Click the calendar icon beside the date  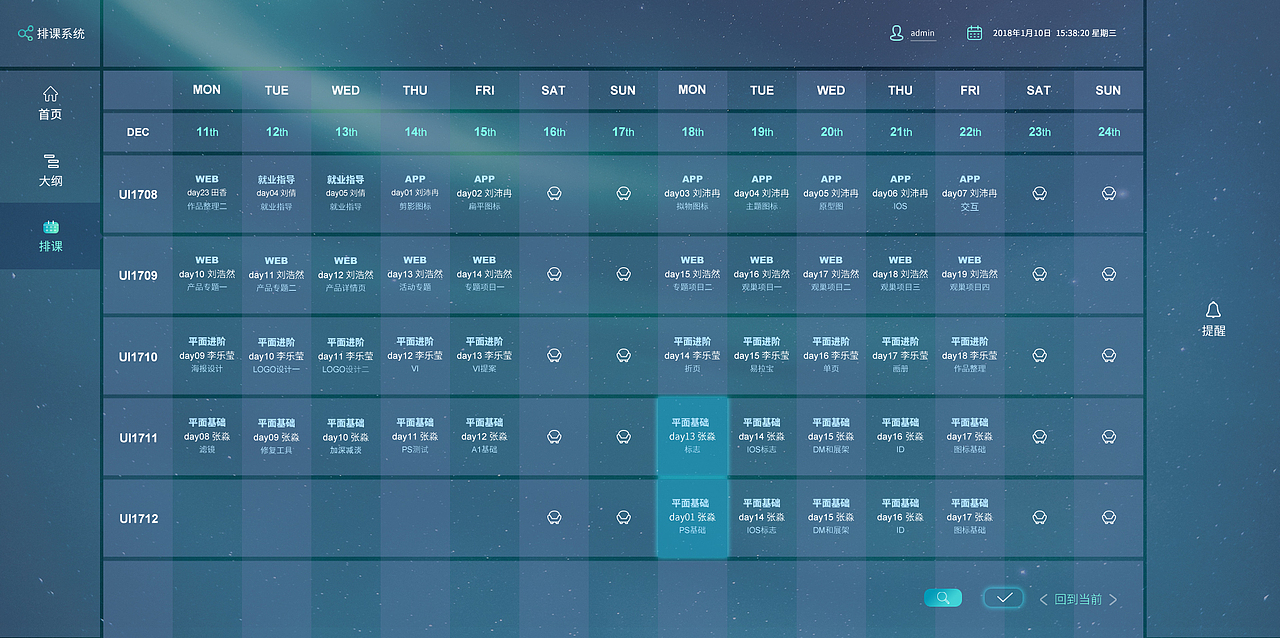click(974, 33)
